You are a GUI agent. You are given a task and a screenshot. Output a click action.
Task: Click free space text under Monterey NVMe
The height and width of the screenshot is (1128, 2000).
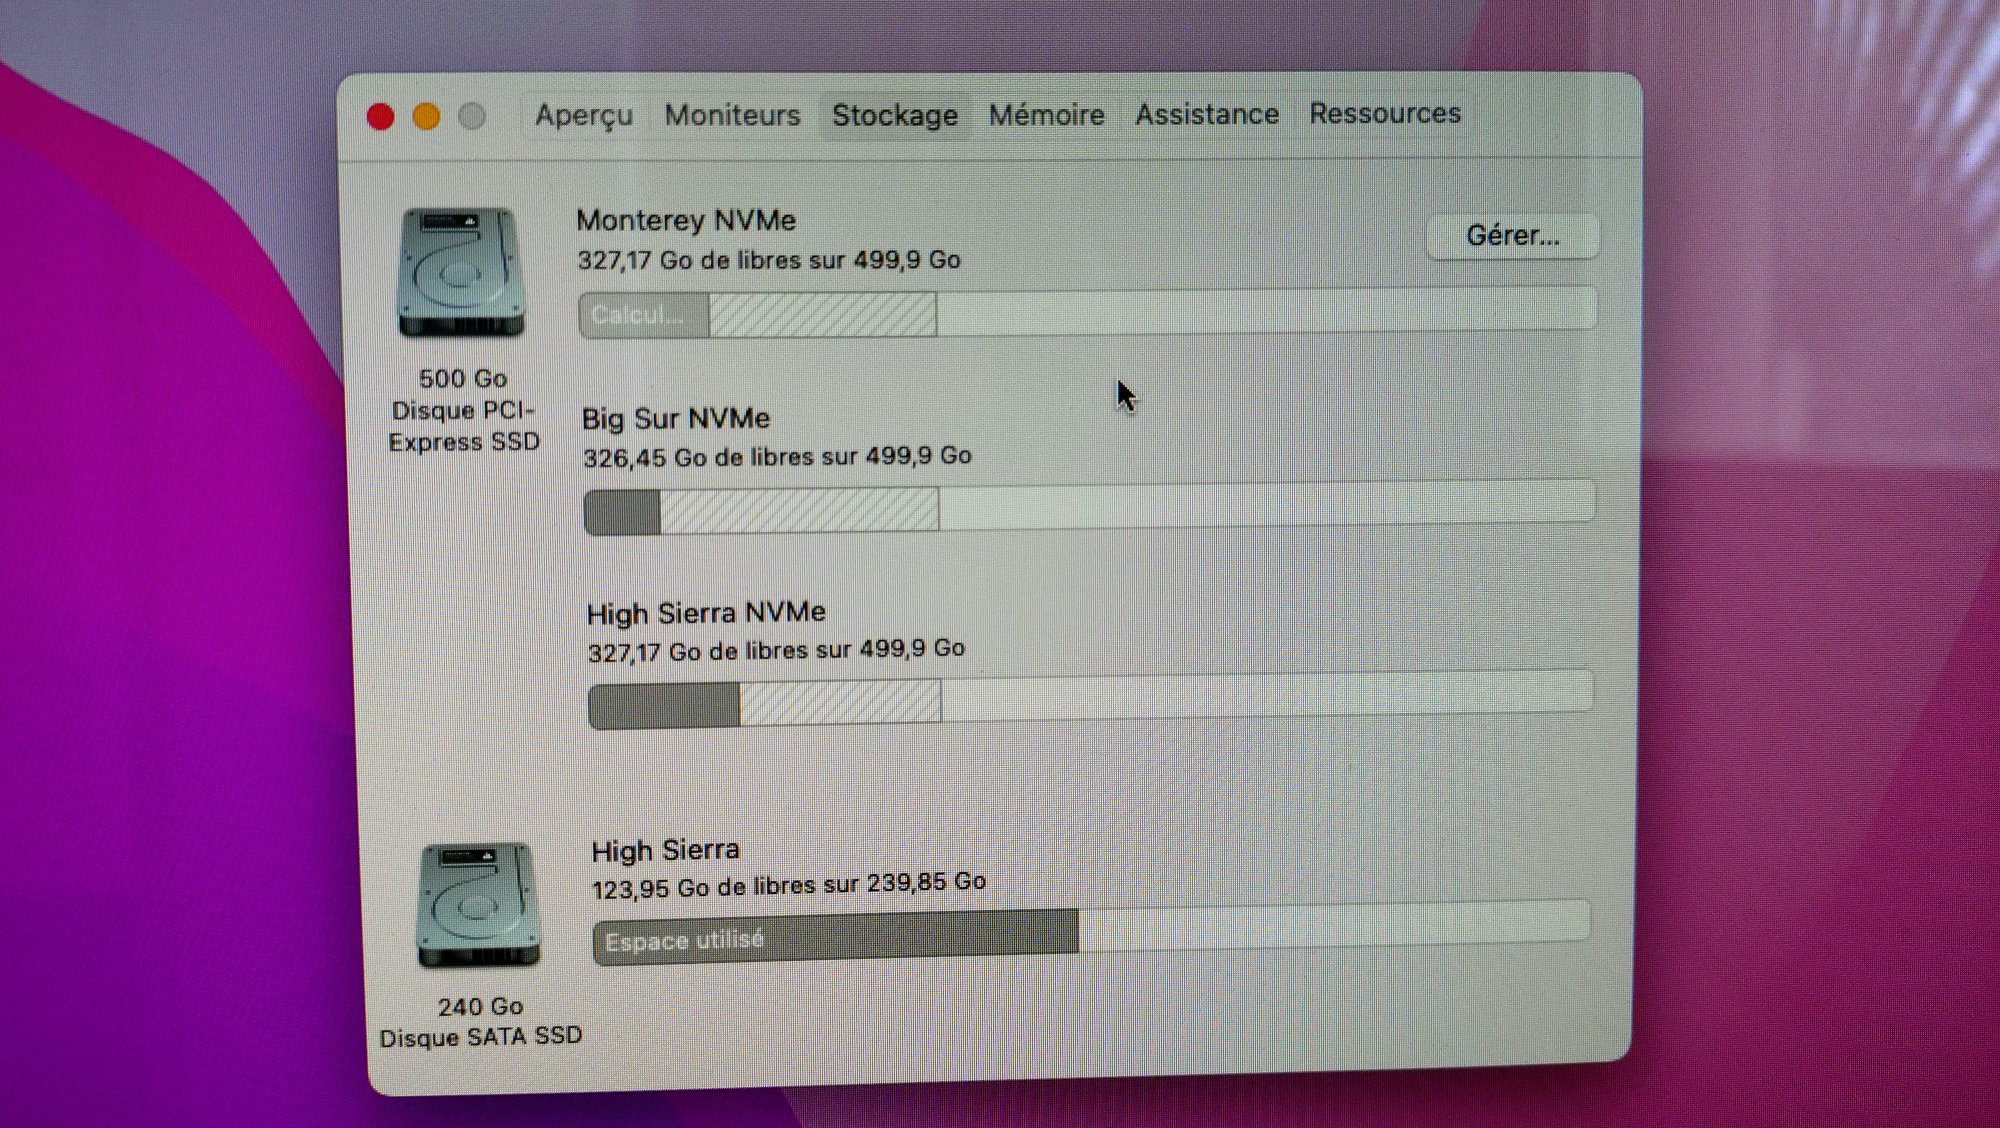(x=769, y=260)
